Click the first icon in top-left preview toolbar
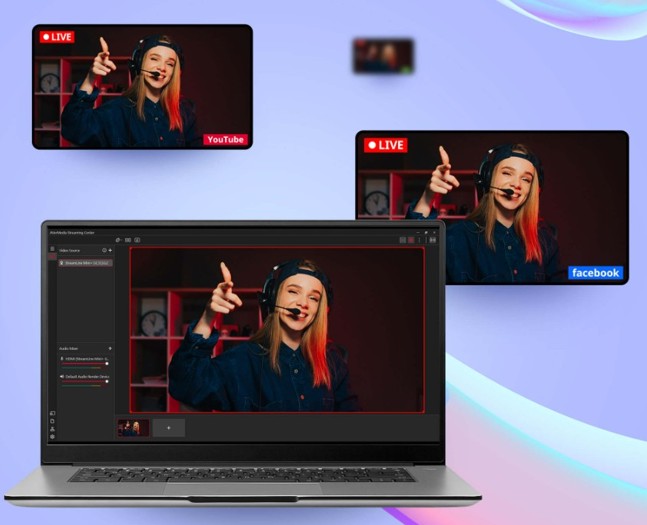Image resolution: width=647 pixels, height=525 pixels. point(118,240)
